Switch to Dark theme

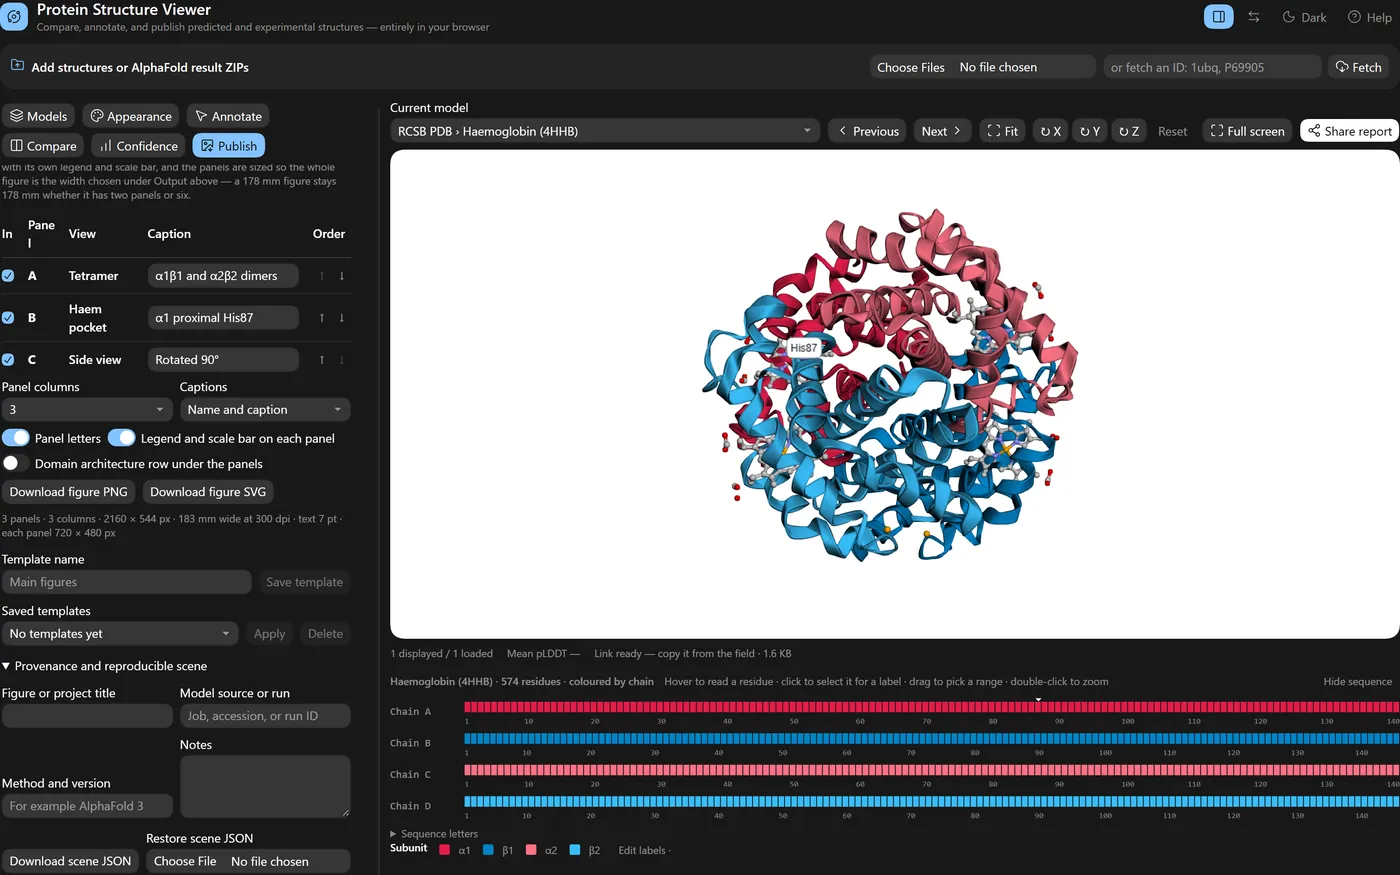1304,17
